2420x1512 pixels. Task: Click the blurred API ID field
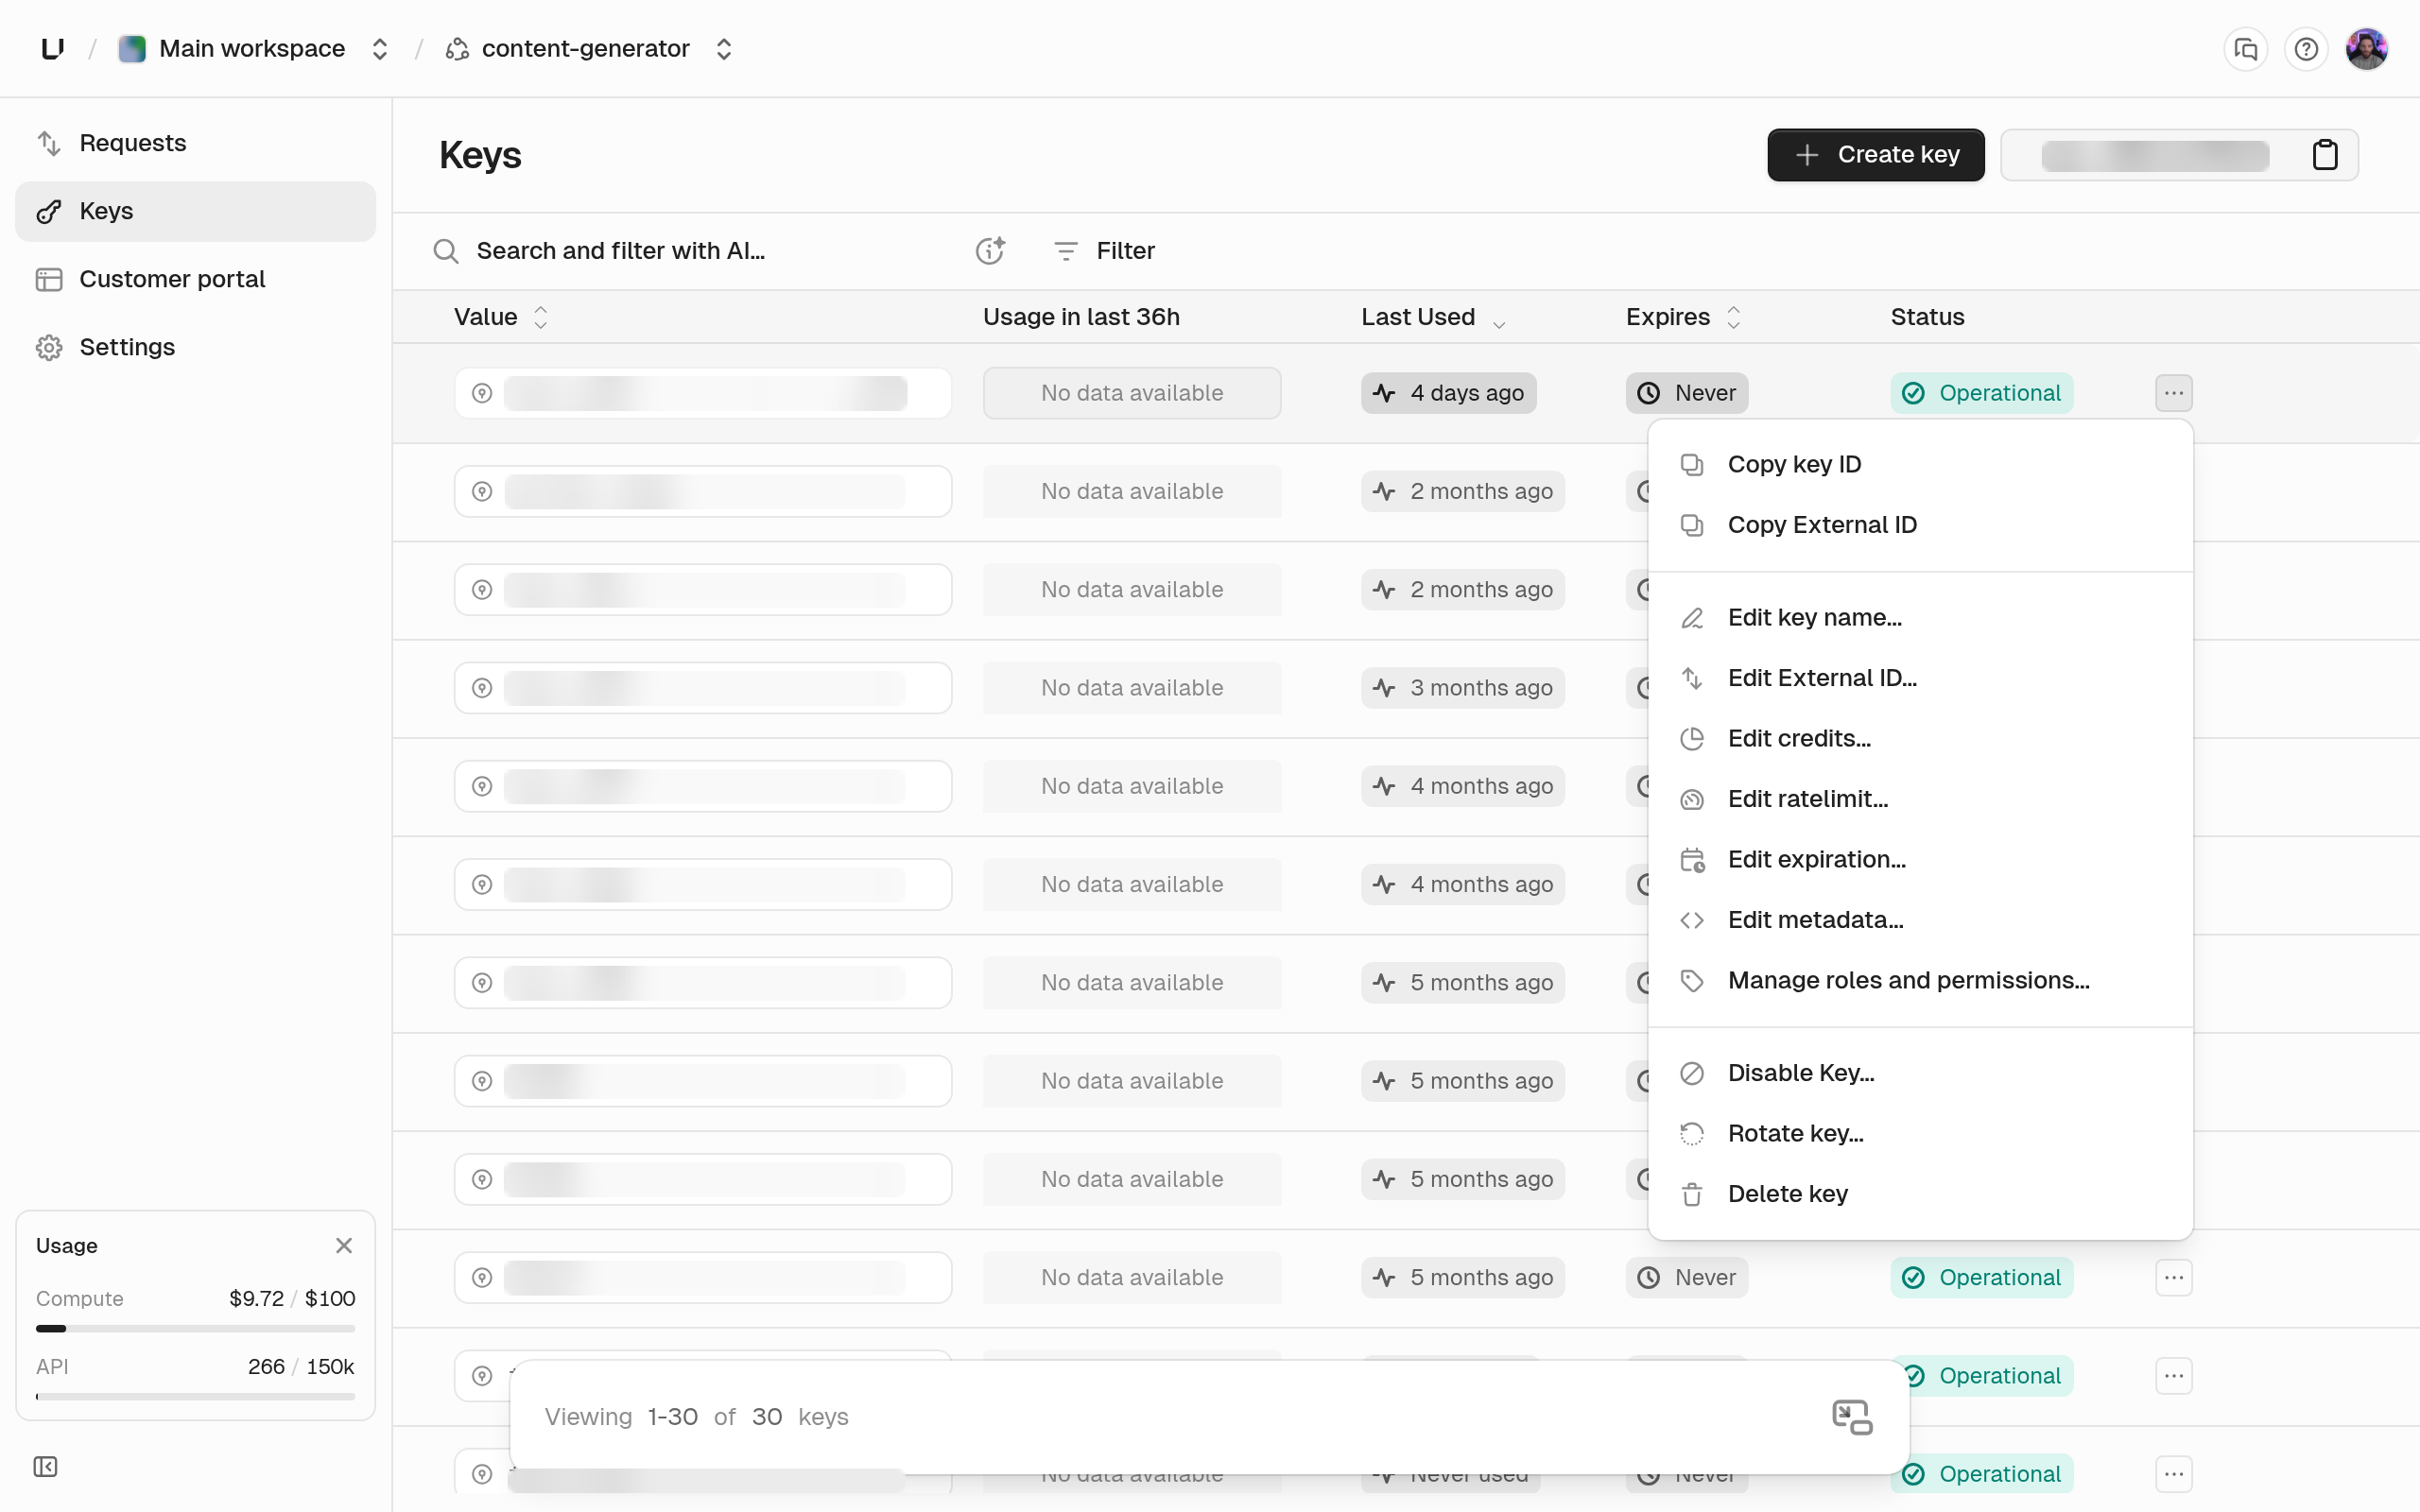coord(2155,155)
